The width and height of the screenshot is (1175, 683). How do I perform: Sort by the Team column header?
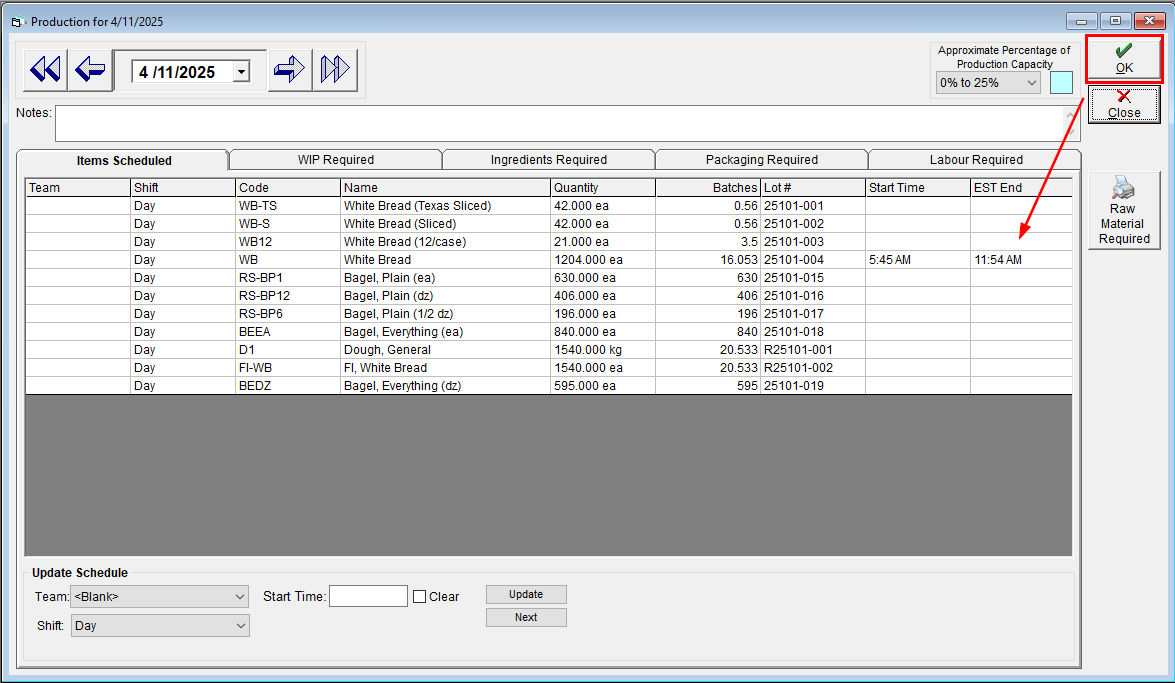[x=78, y=187]
